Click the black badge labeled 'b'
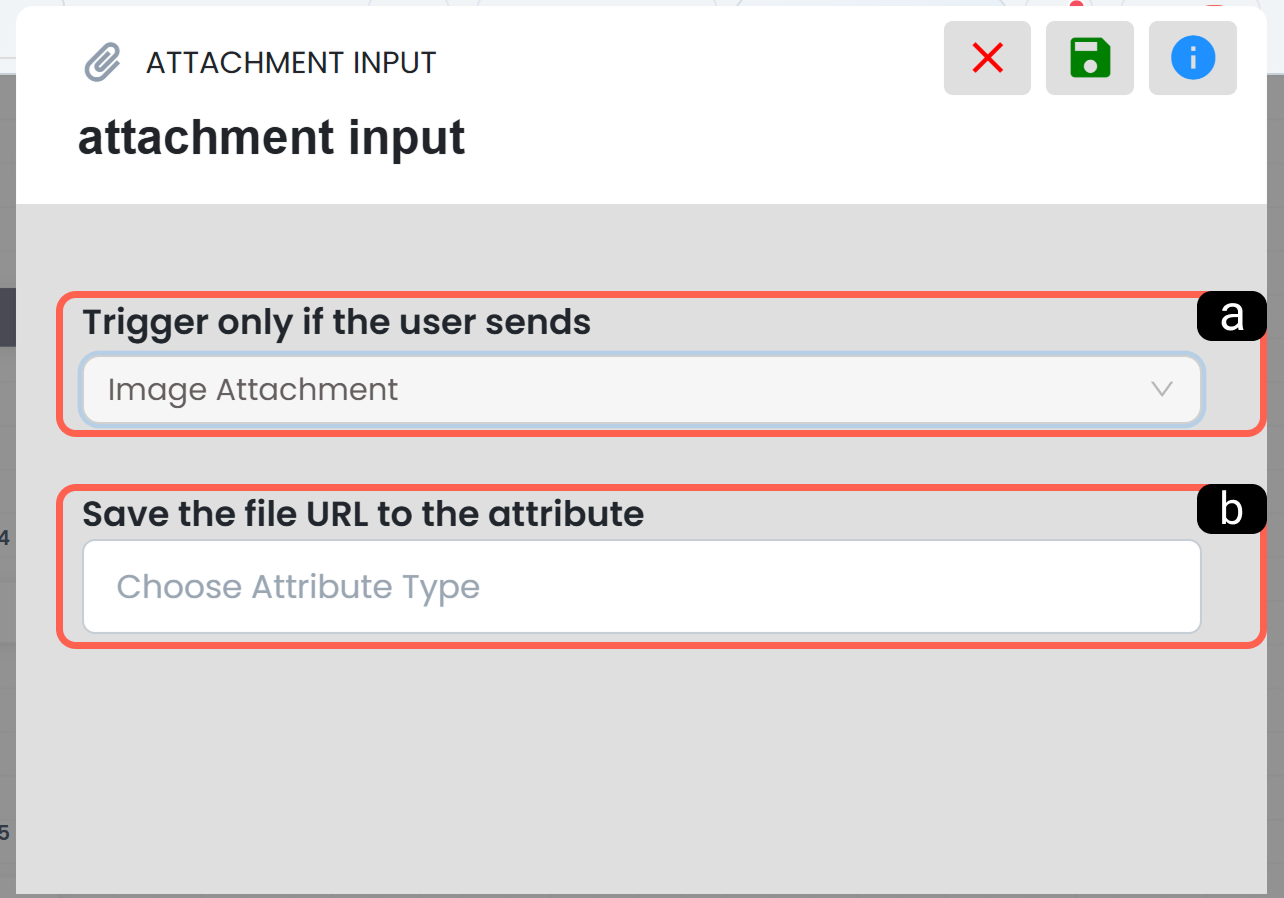The height and width of the screenshot is (898, 1284). pos(1232,510)
